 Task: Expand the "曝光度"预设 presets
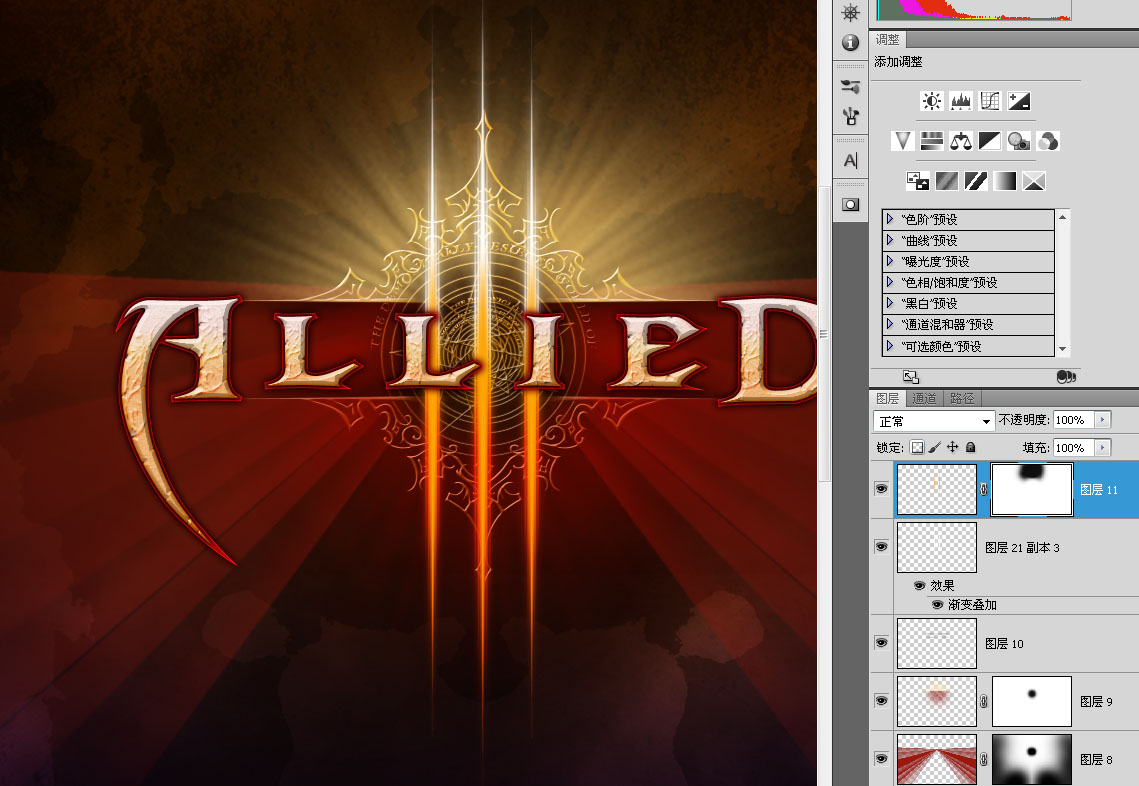tap(890, 261)
